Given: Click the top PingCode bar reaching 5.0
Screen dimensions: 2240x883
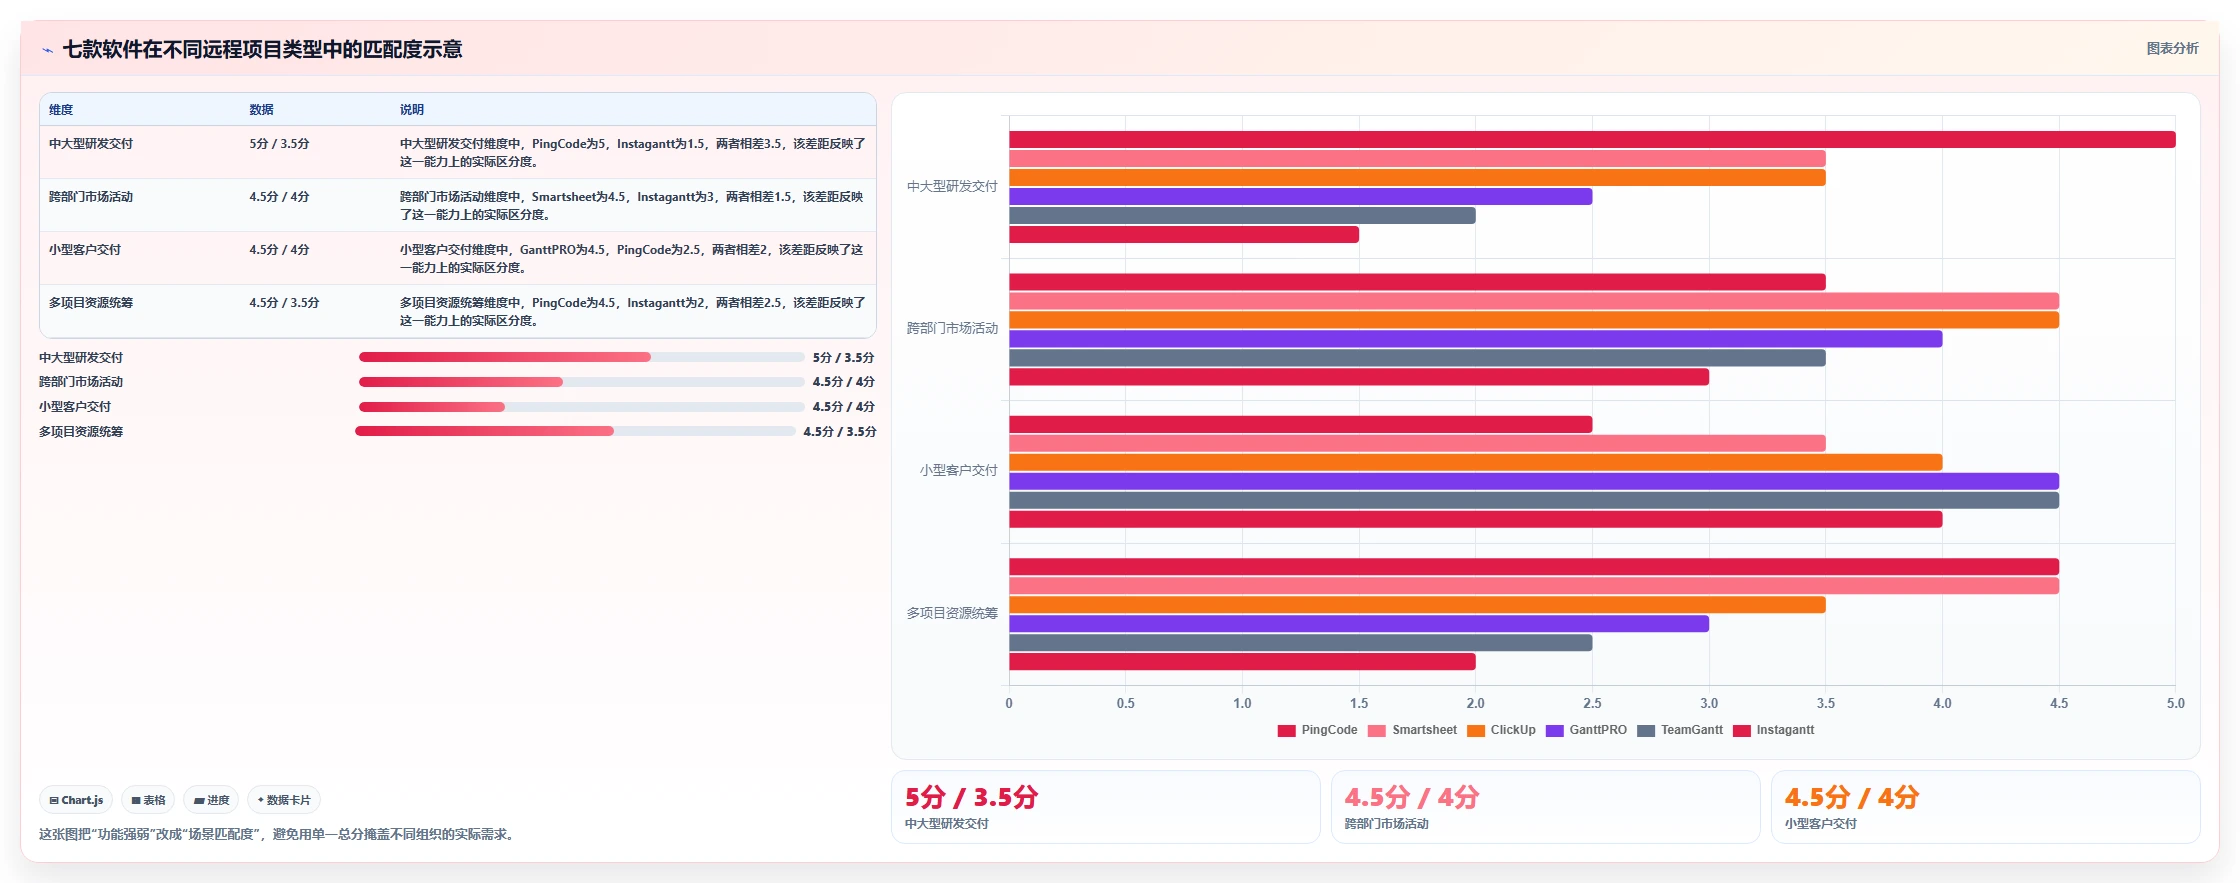Looking at the screenshot, I should point(1592,139).
